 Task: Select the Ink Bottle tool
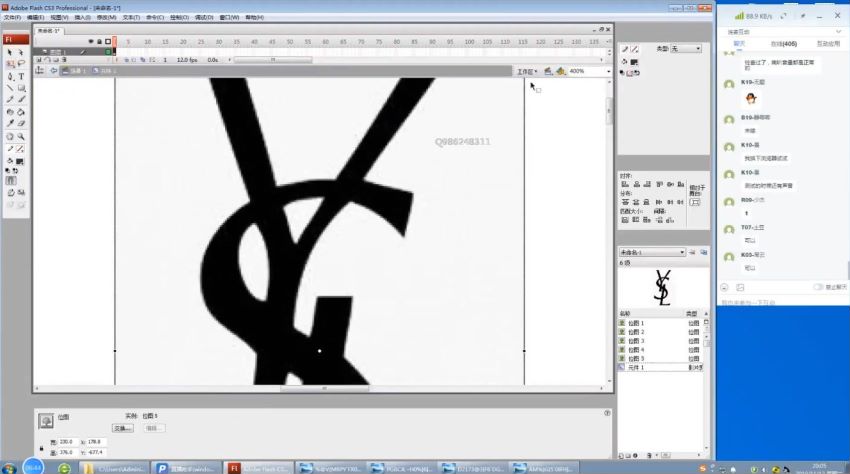point(10,112)
